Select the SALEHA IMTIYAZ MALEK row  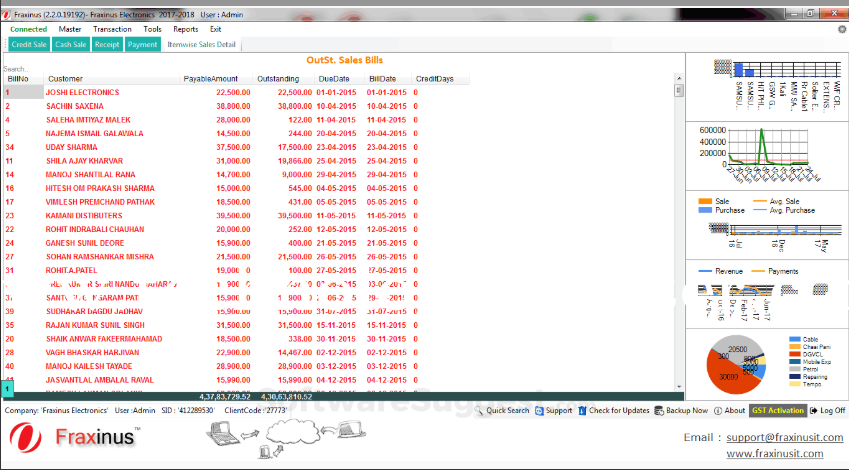pos(236,120)
